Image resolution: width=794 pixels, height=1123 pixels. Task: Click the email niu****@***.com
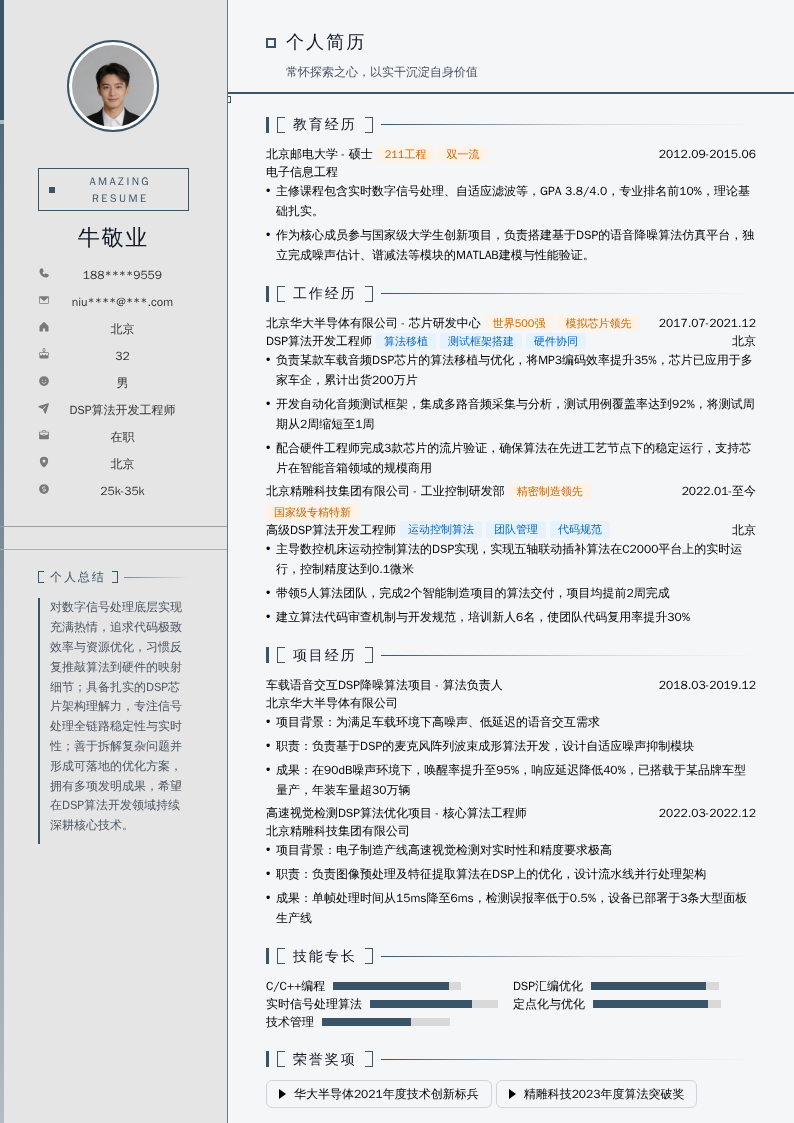(x=122, y=302)
